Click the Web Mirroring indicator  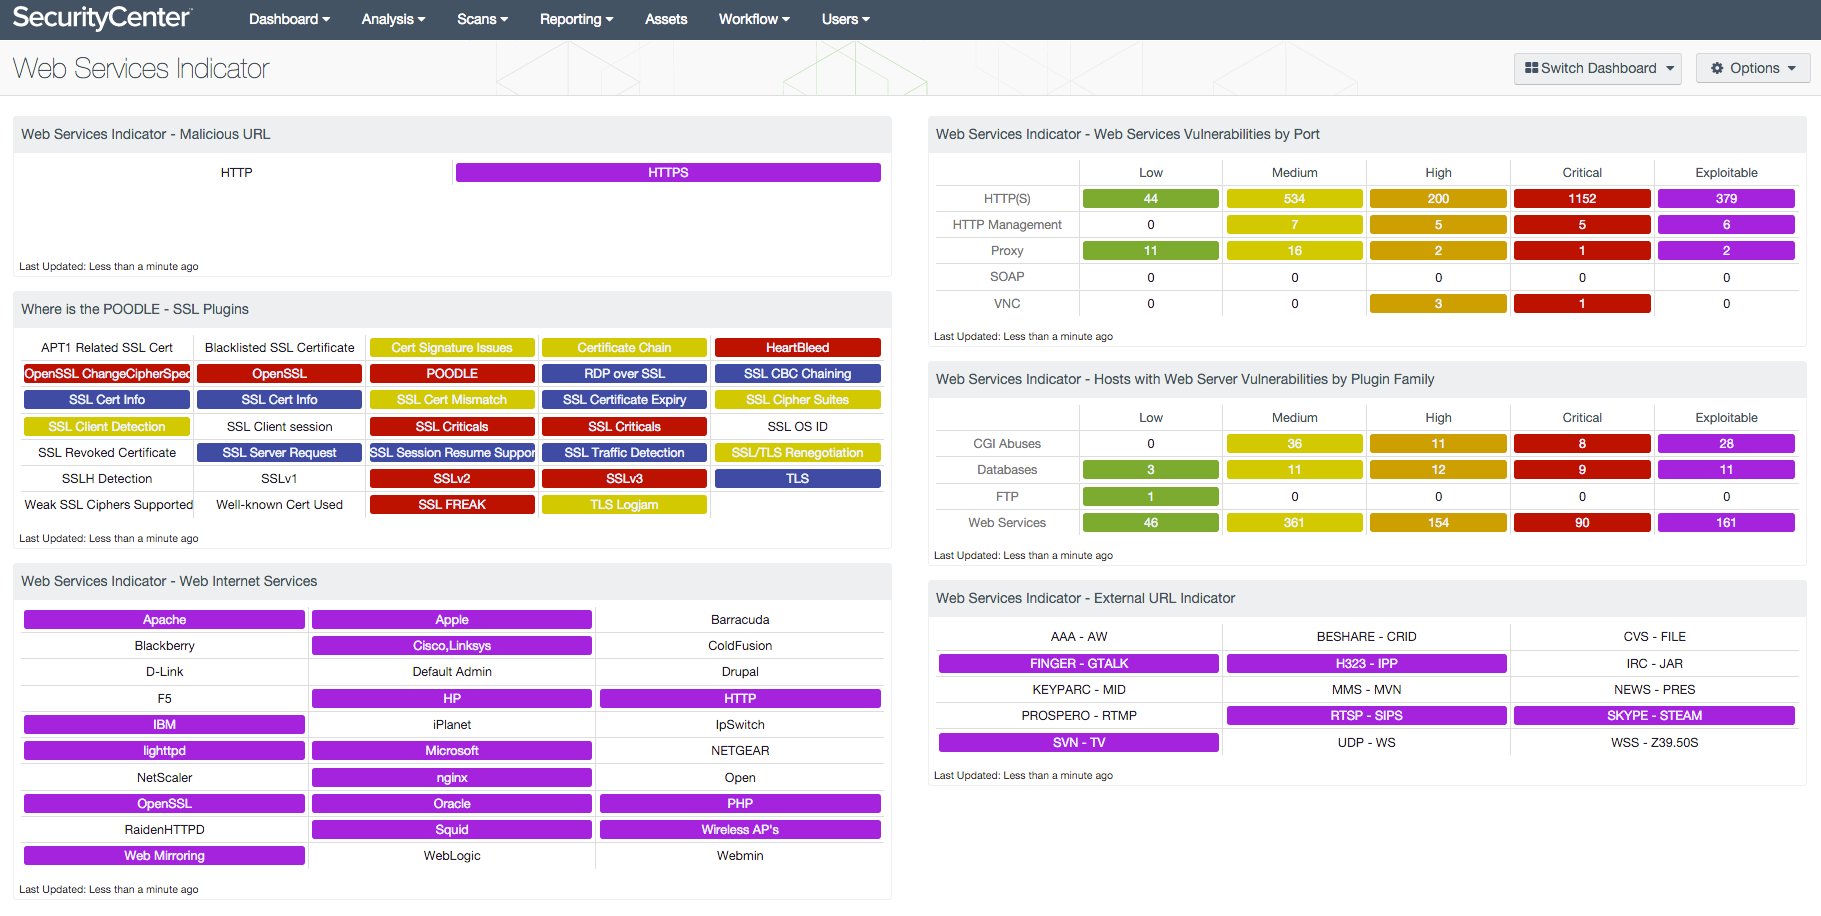(x=164, y=856)
